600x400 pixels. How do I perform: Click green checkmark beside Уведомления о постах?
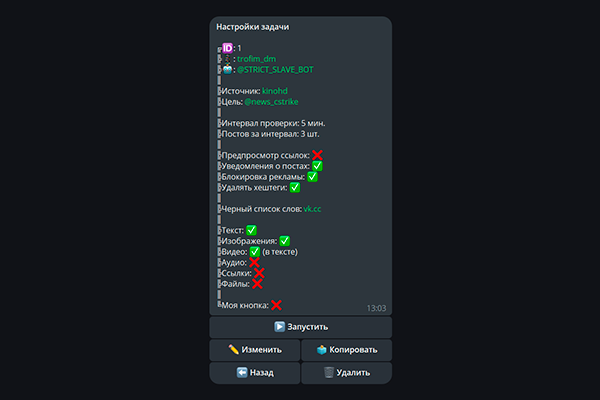coord(317,166)
